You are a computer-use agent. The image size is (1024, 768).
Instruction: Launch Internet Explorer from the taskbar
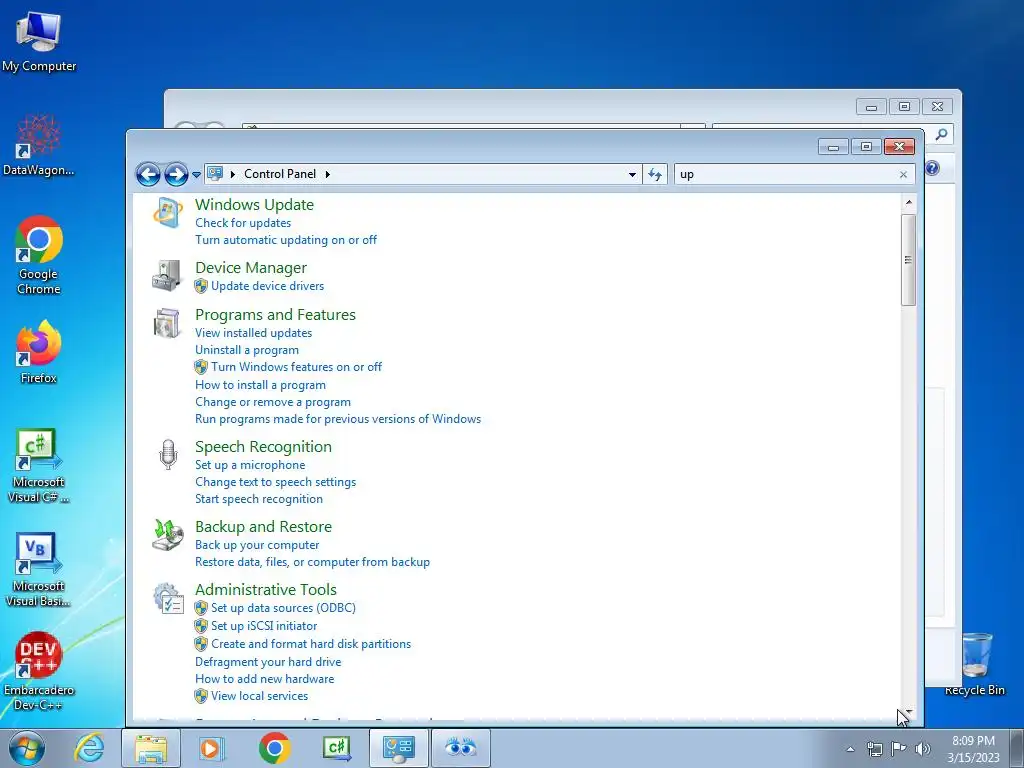pyautogui.click(x=89, y=748)
